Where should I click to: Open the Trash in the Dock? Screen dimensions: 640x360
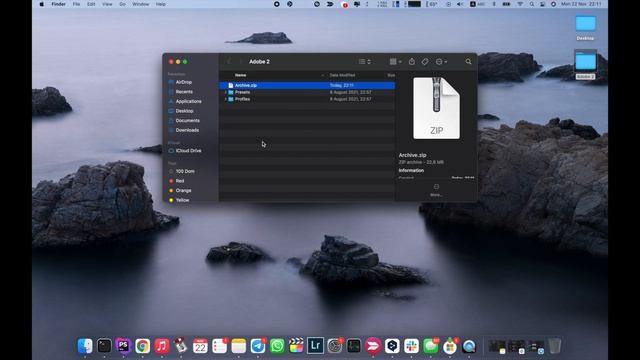(x=554, y=346)
